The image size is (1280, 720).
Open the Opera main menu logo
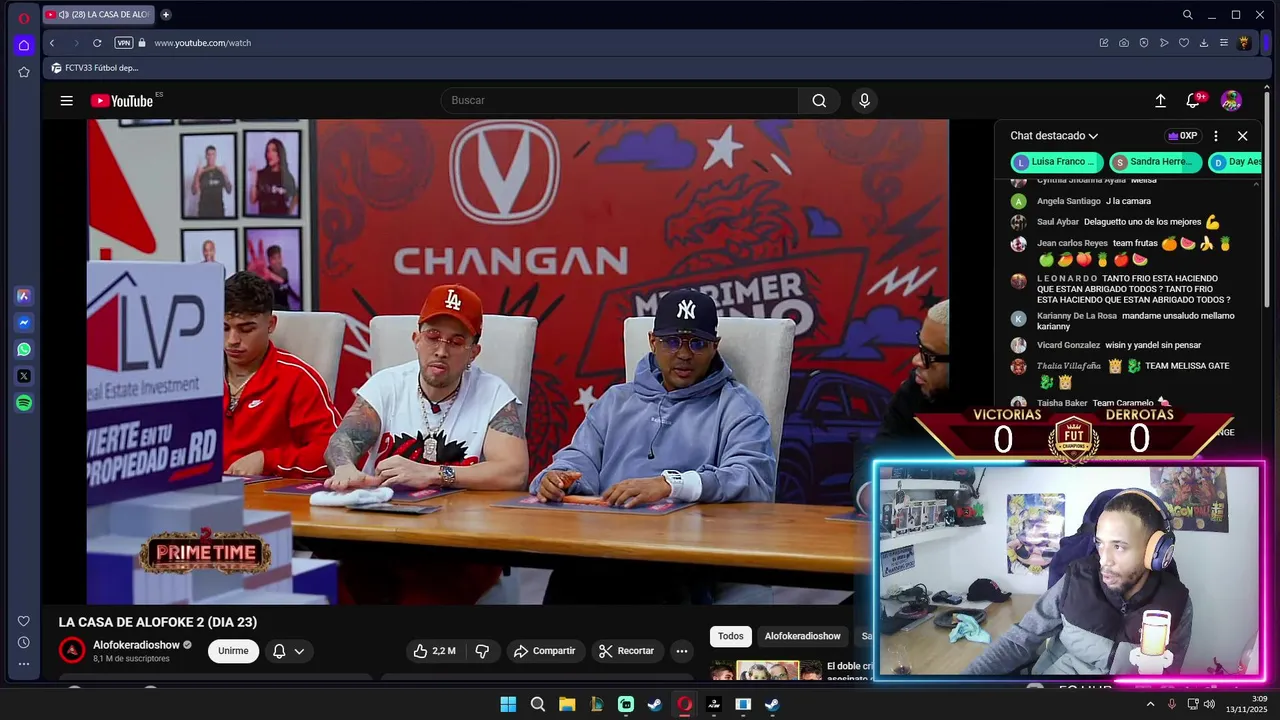(x=24, y=18)
